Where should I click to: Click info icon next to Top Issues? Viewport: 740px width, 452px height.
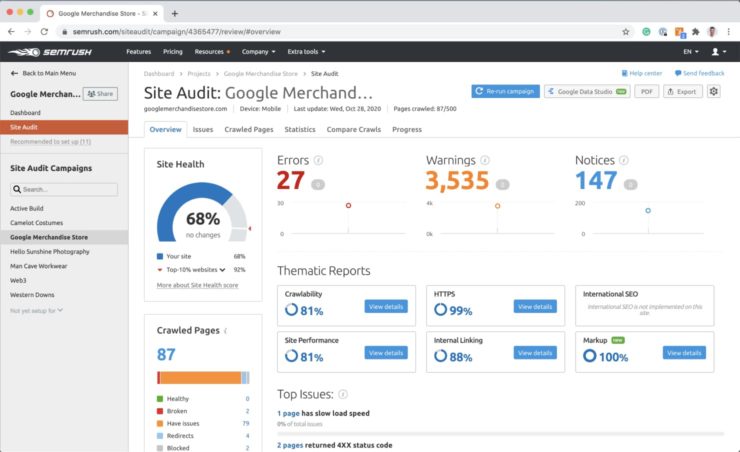click(x=343, y=394)
